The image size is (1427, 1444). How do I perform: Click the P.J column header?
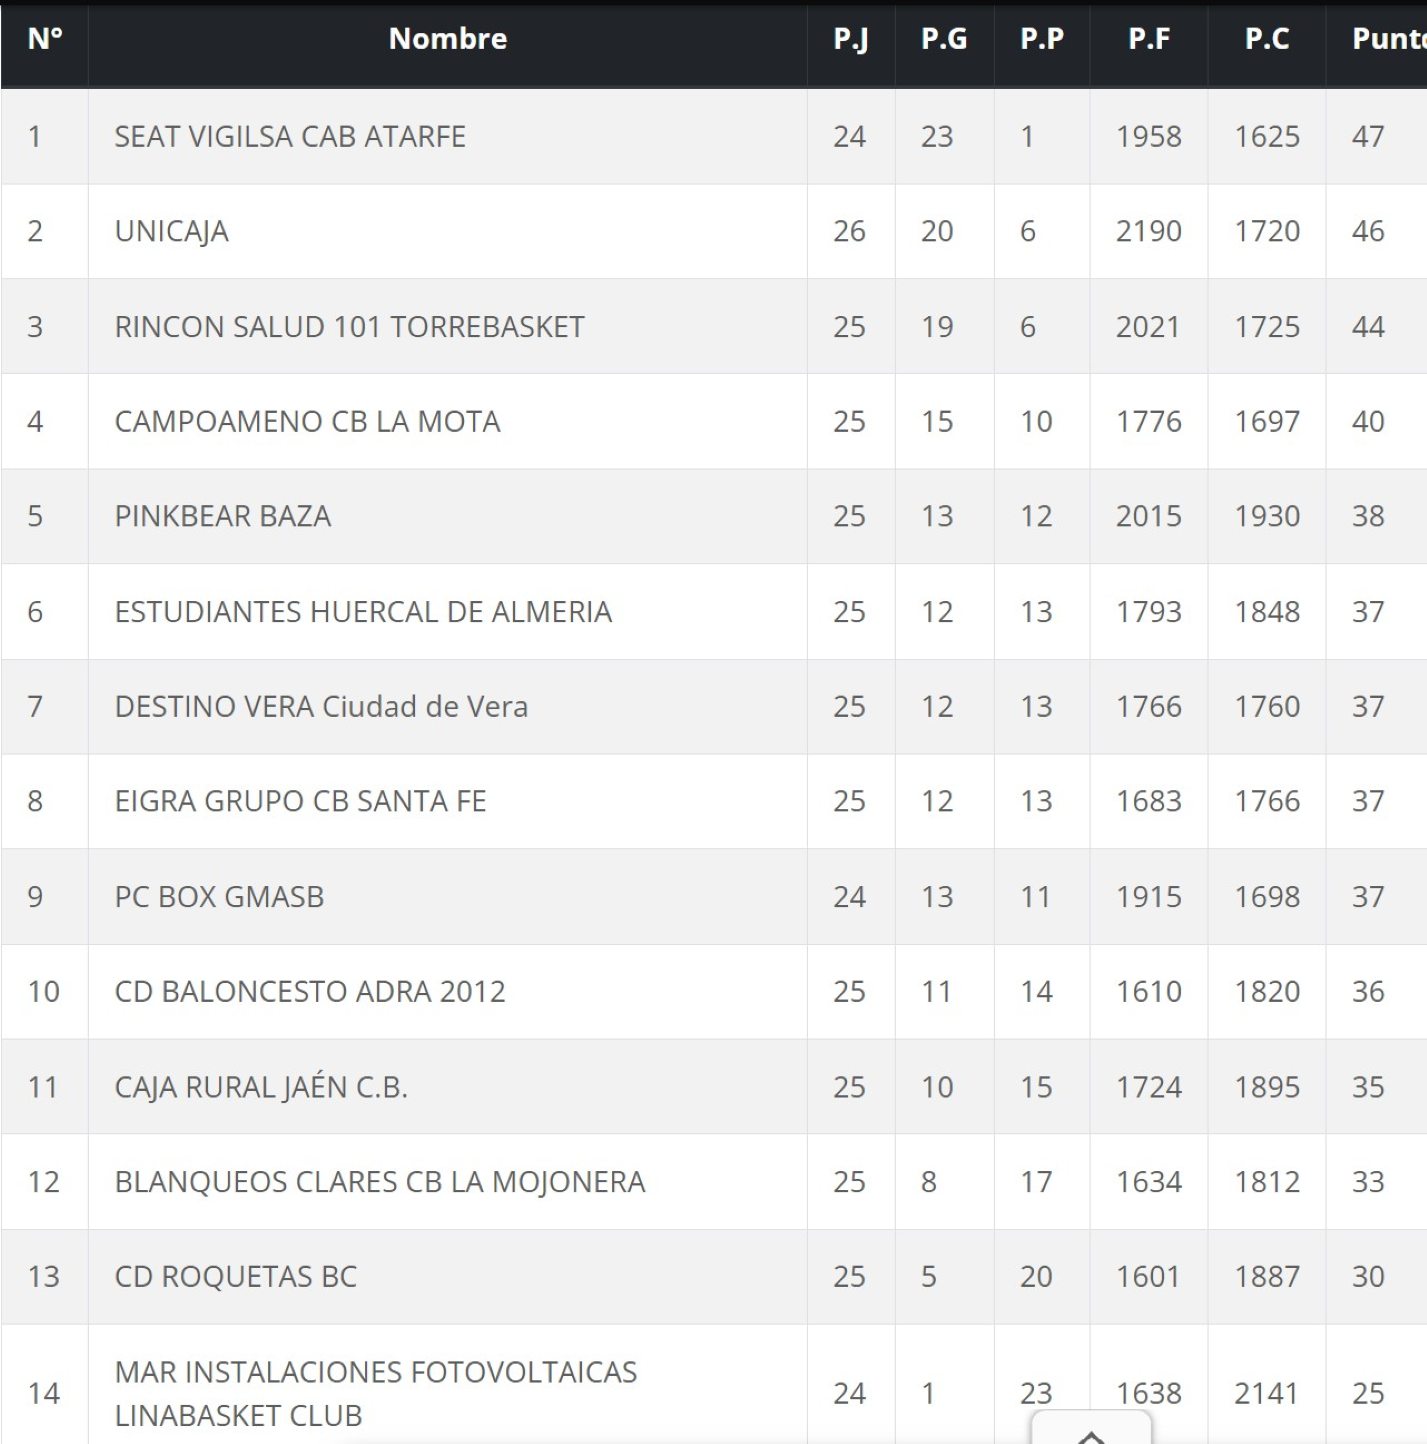(x=850, y=39)
